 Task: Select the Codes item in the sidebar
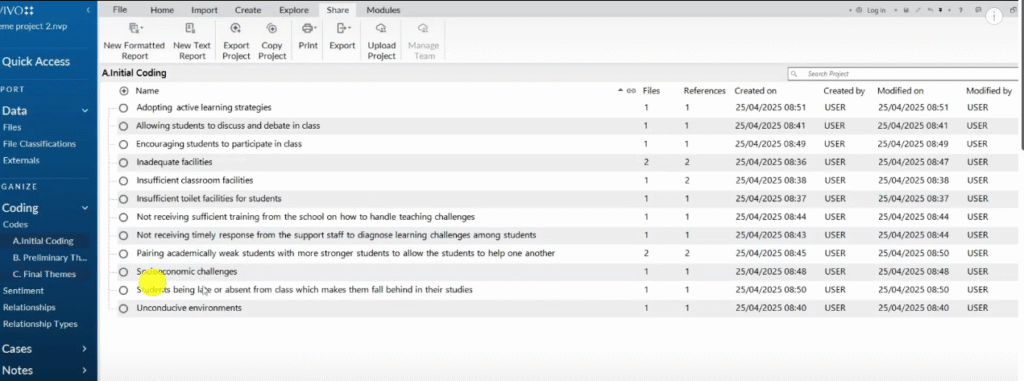click(x=15, y=224)
